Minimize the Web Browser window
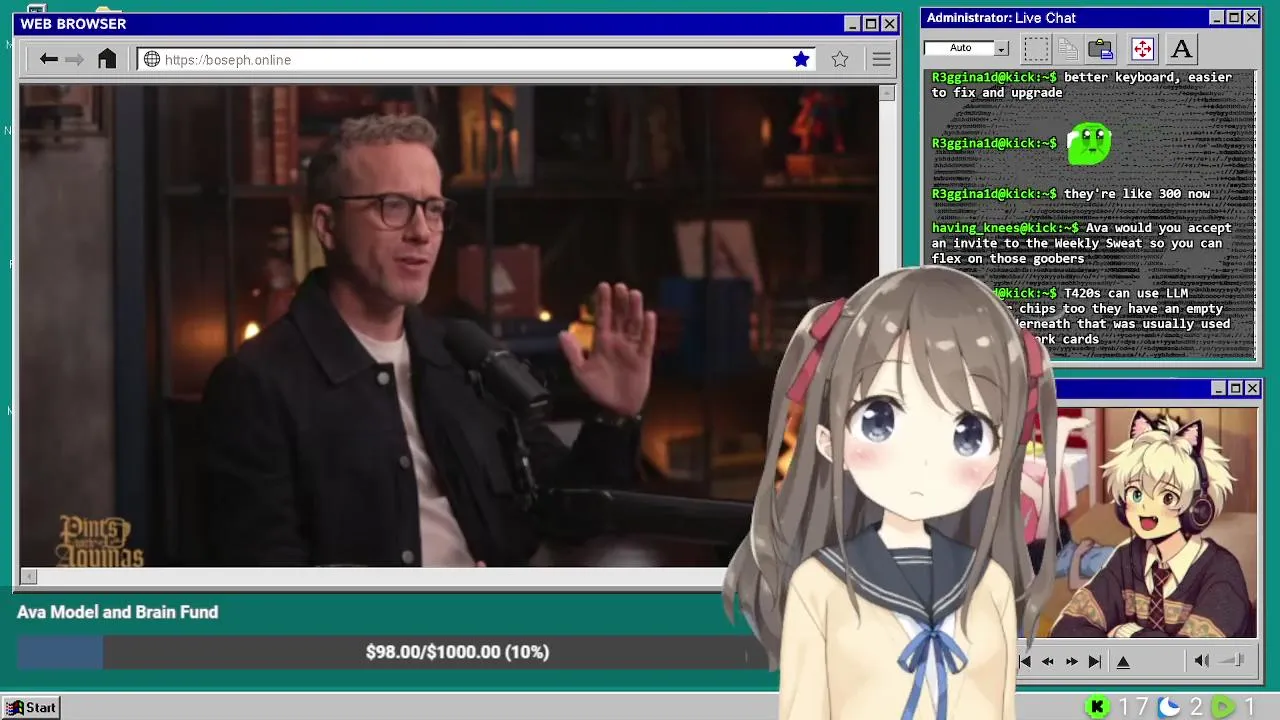1280x720 pixels. (x=852, y=24)
